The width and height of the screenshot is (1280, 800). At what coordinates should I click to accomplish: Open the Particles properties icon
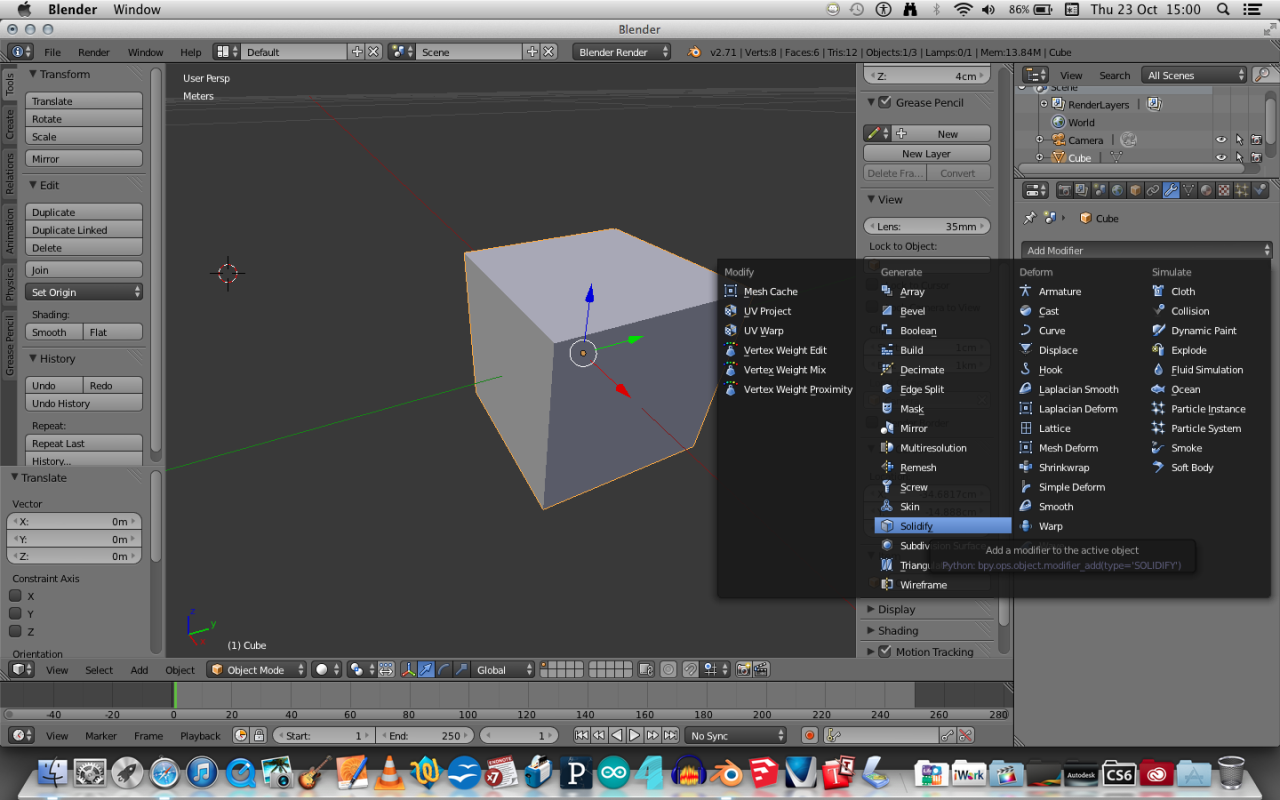(1242, 189)
